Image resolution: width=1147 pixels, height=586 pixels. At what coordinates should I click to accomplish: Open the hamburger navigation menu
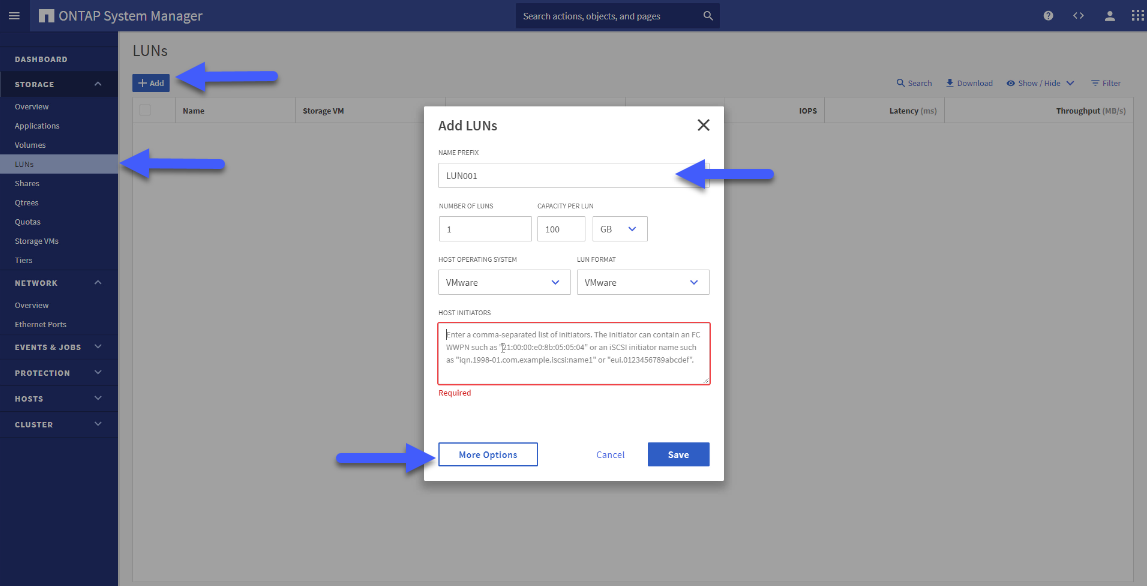click(x=15, y=15)
